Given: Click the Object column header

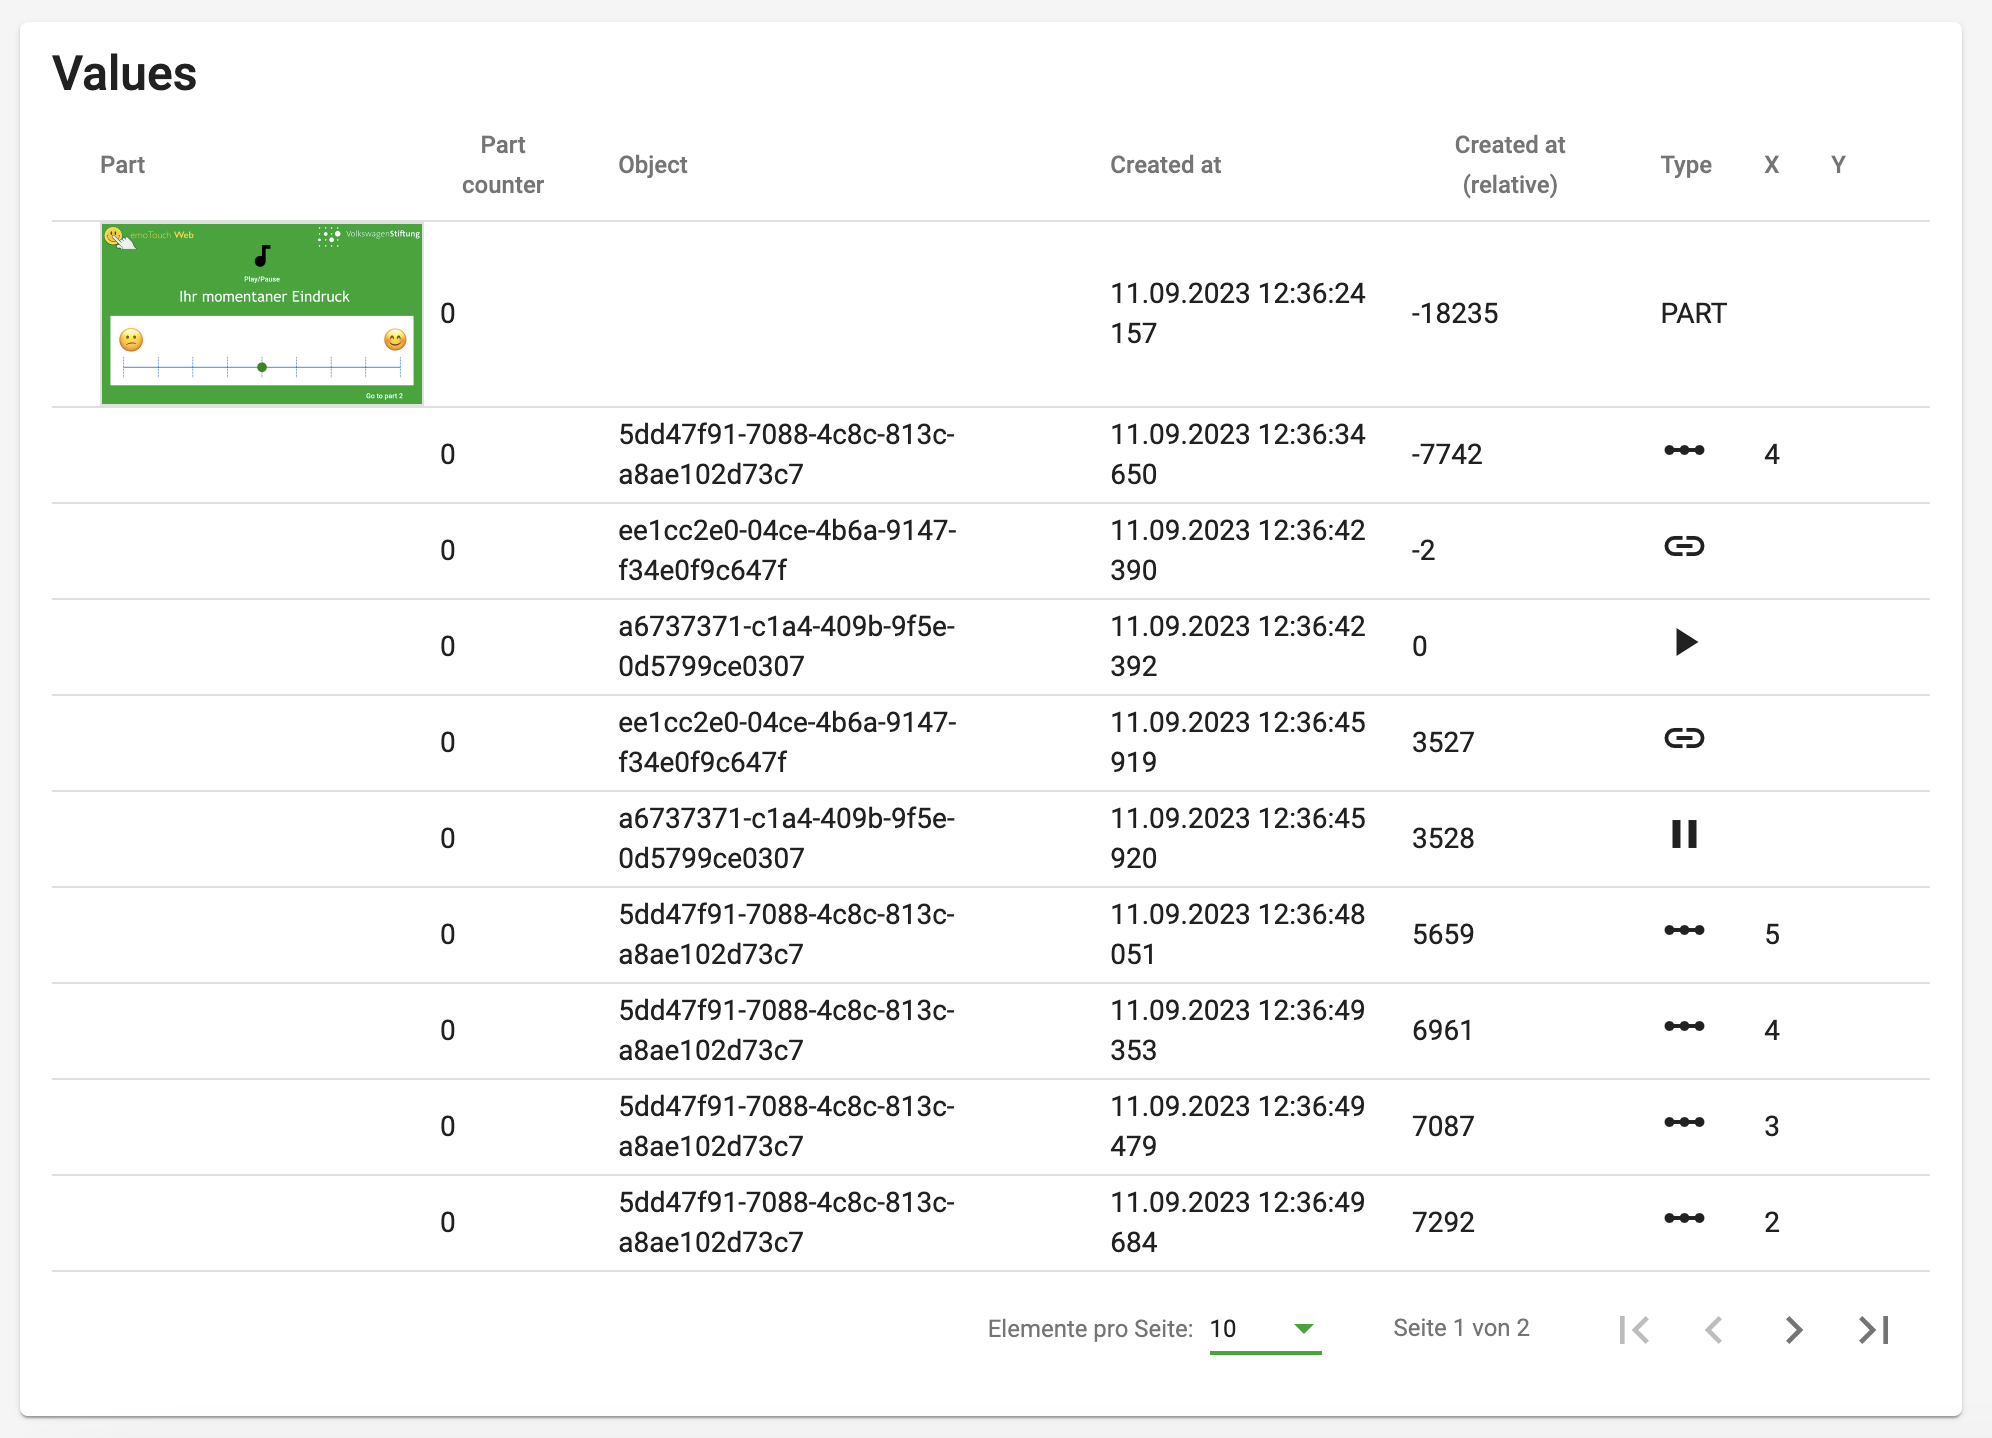Looking at the screenshot, I should tap(653, 165).
